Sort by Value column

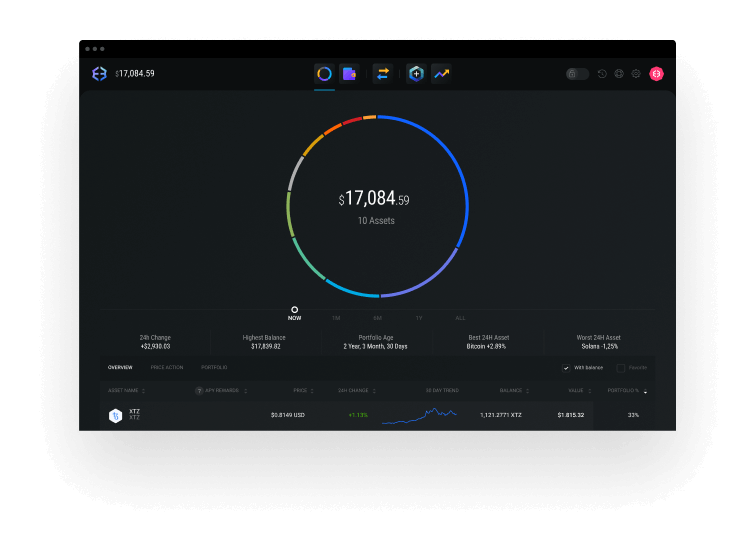coord(579,391)
